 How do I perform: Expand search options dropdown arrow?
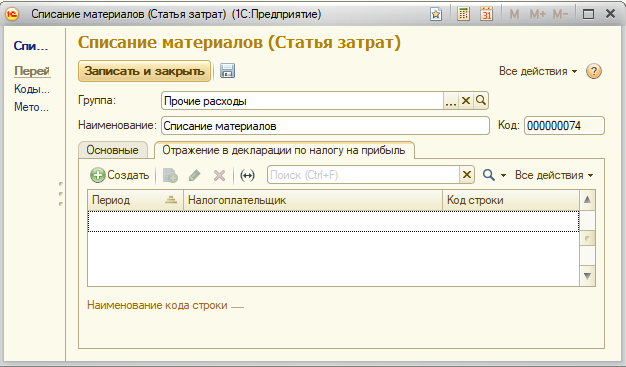(x=503, y=175)
